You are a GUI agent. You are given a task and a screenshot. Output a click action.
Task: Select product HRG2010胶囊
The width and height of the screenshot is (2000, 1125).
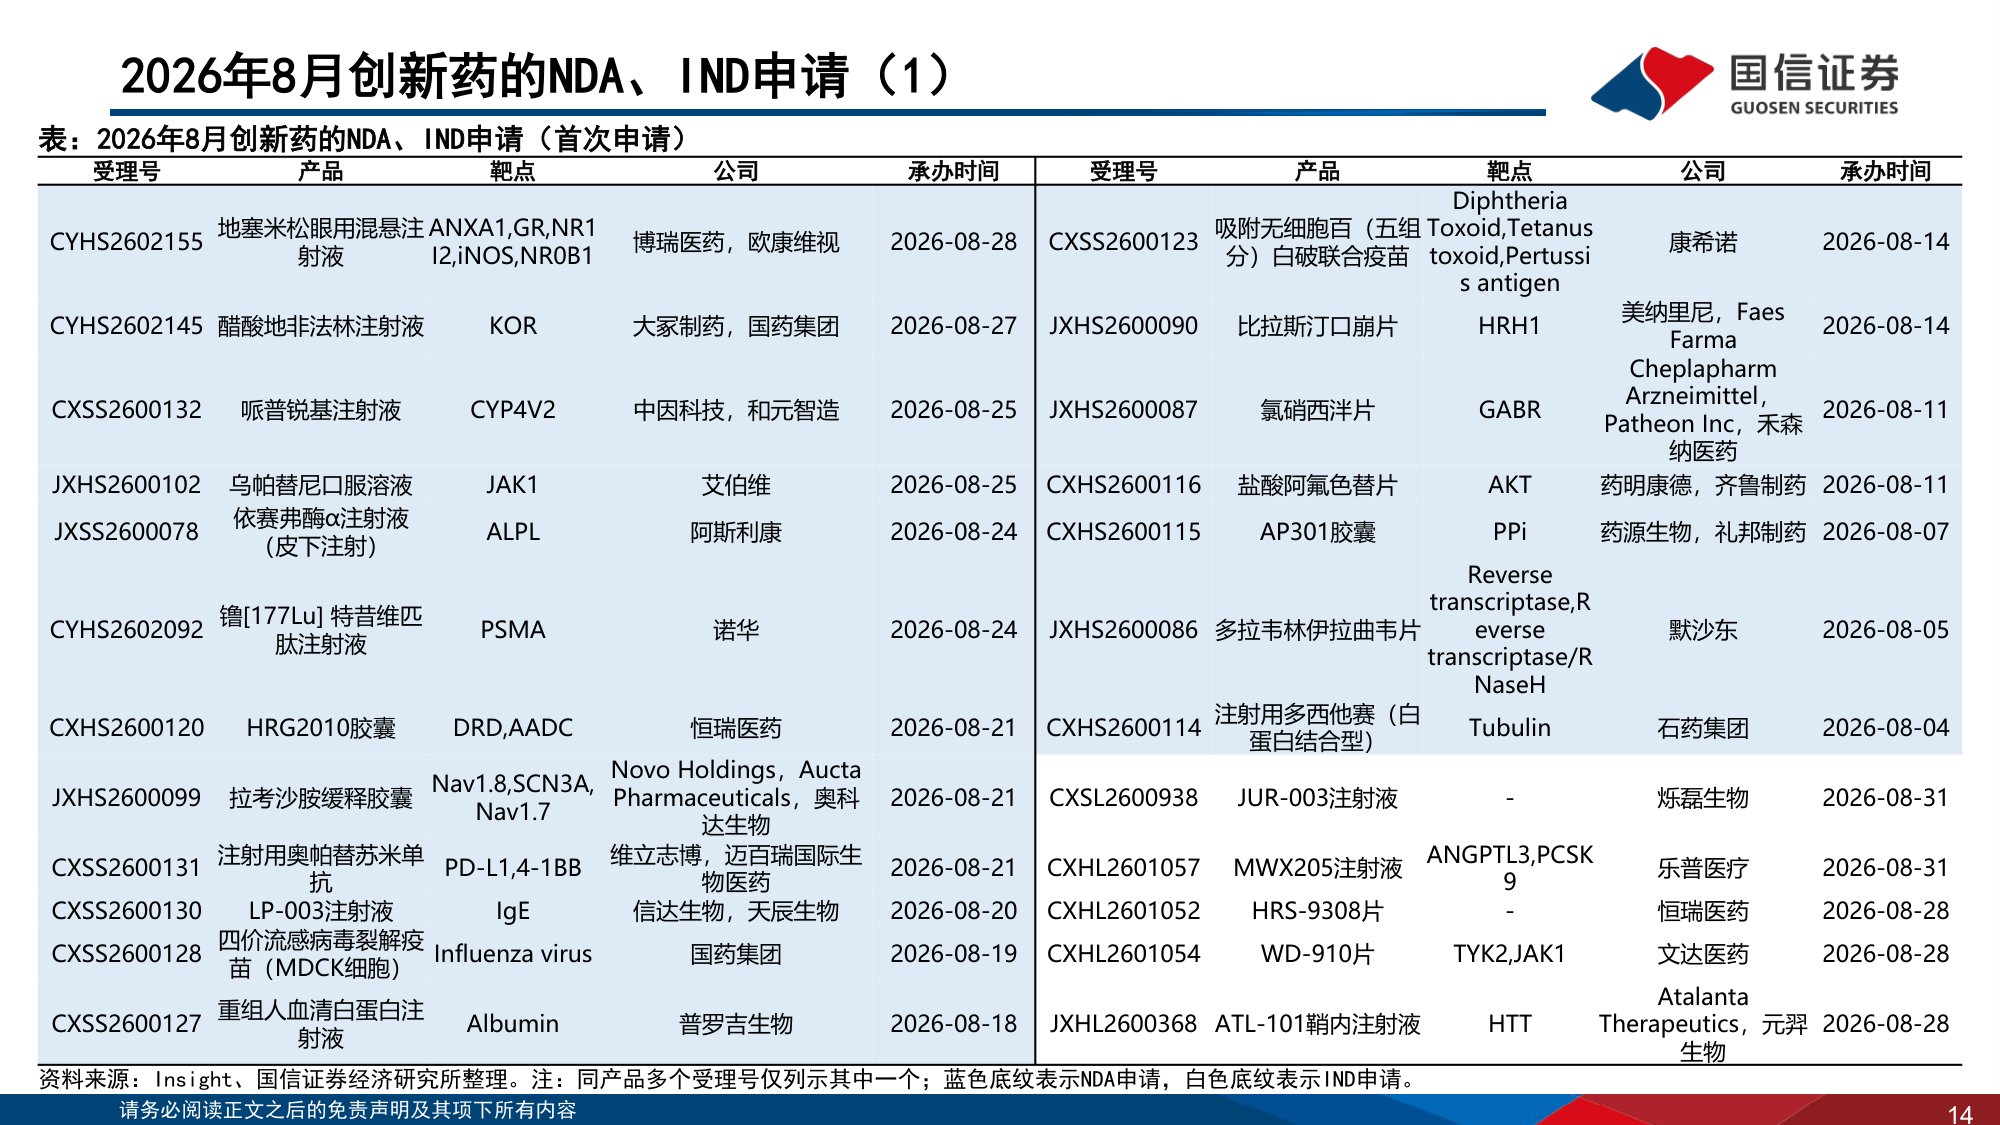pyautogui.click(x=321, y=728)
